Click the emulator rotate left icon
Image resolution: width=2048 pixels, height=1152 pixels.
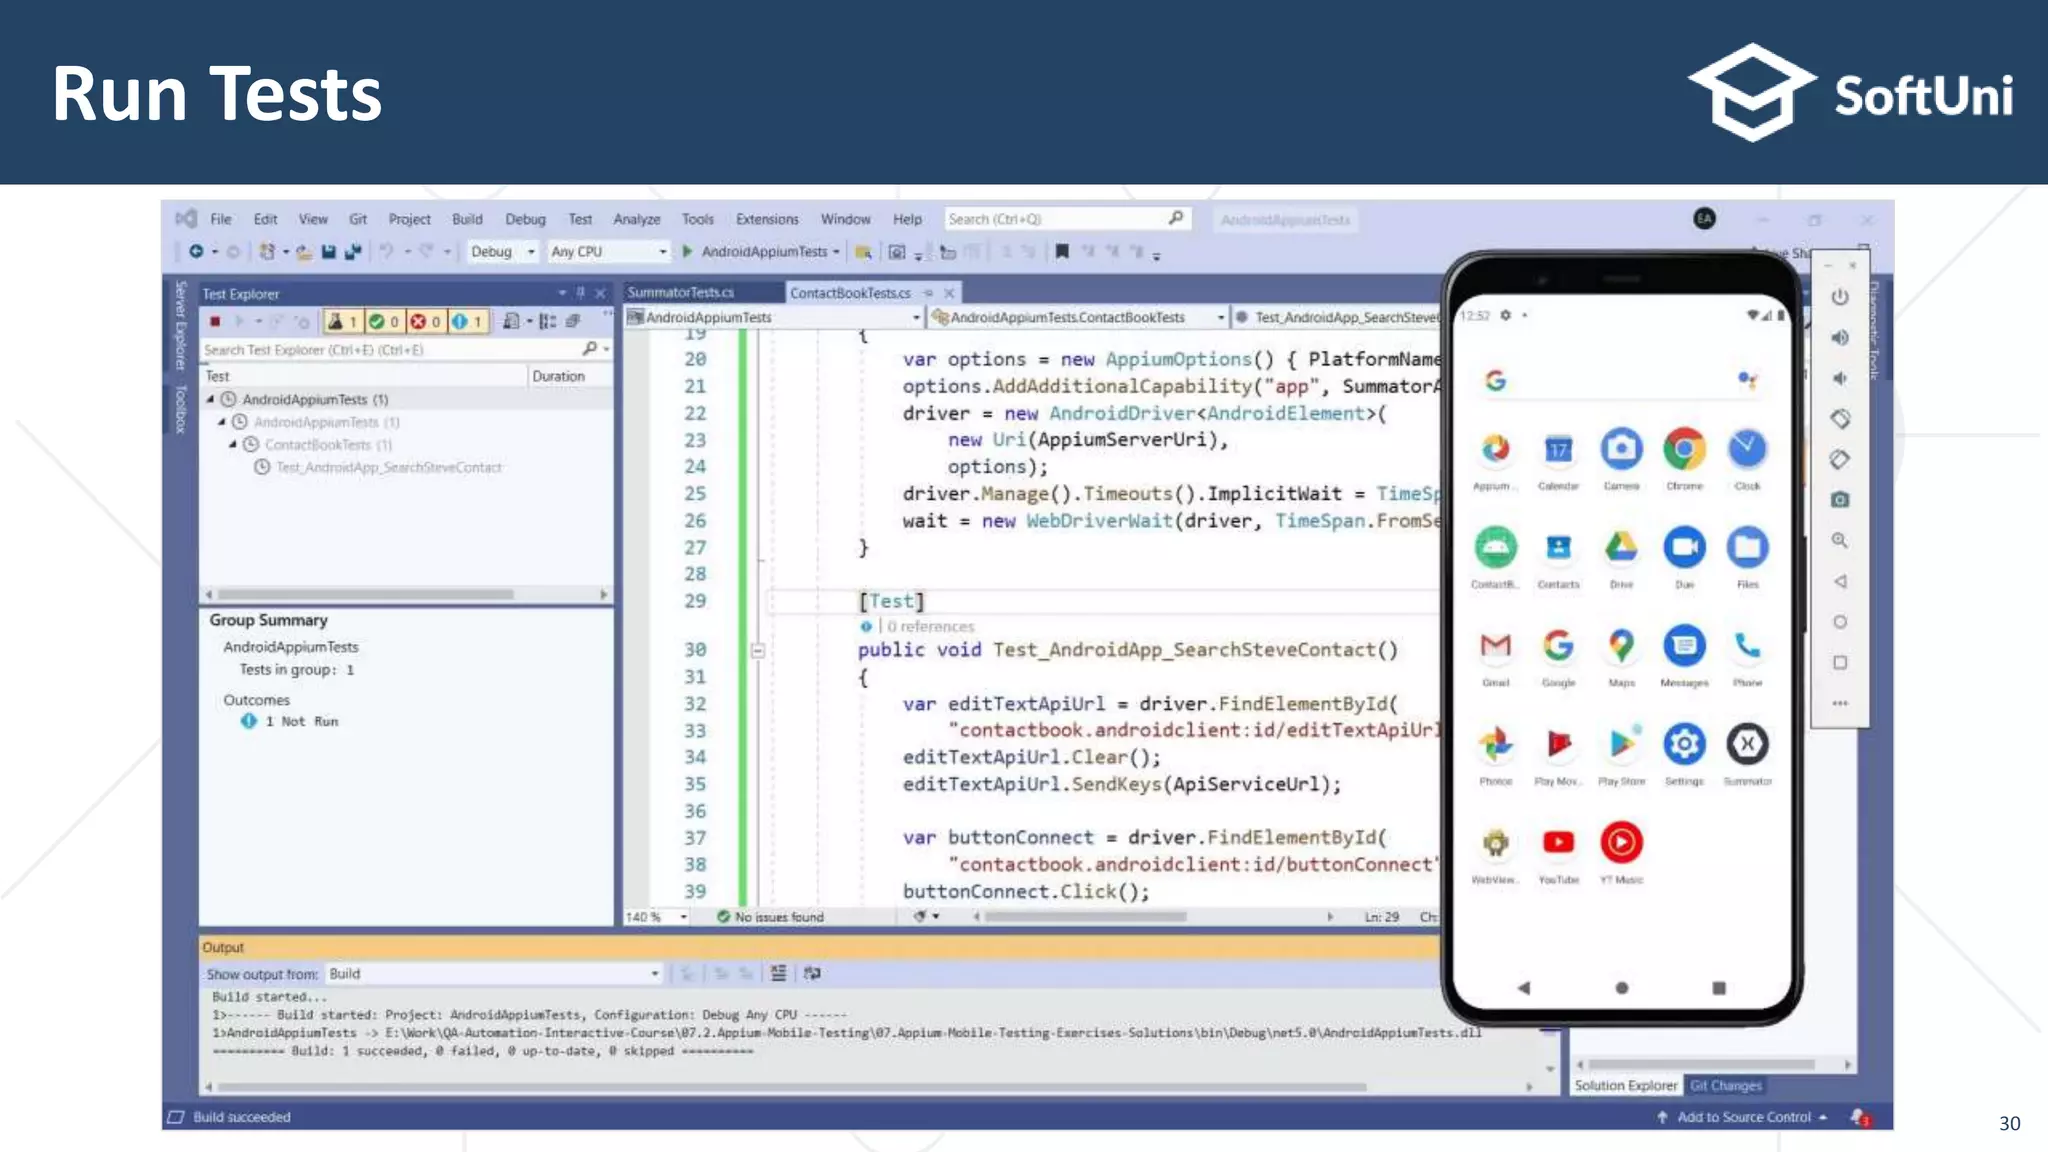click(x=1840, y=419)
